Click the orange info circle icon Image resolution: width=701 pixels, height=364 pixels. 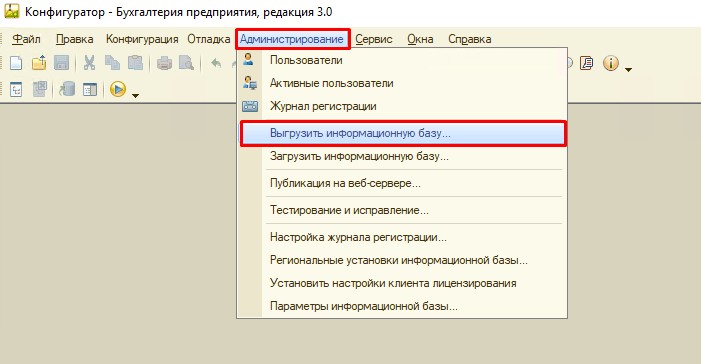coord(611,63)
